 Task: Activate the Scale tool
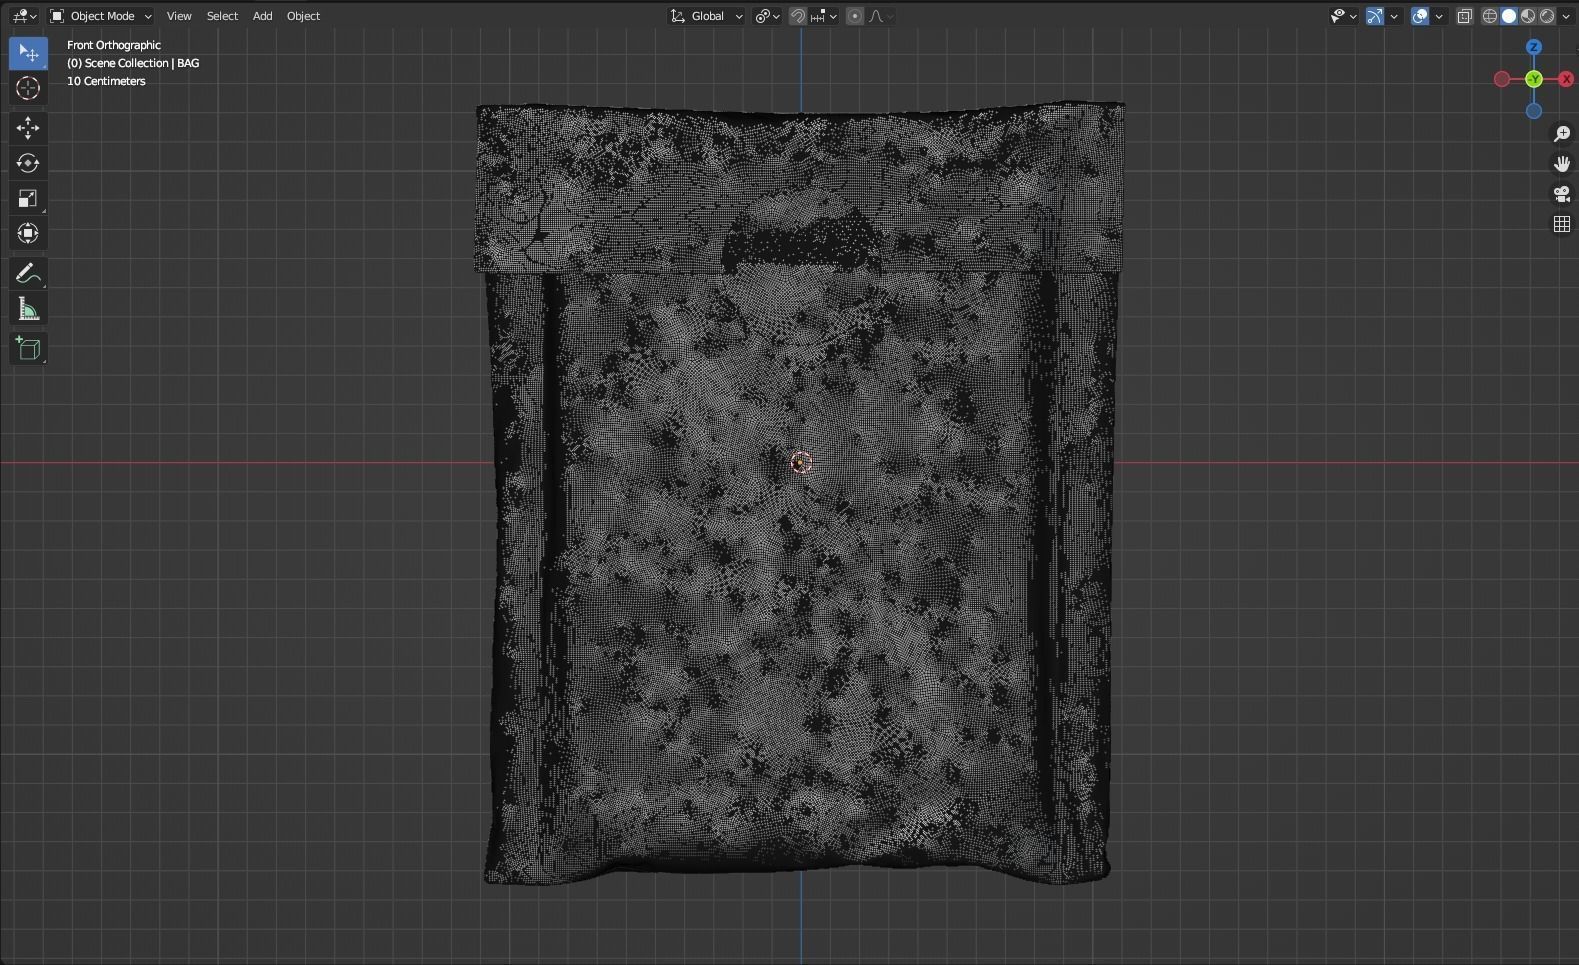click(x=28, y=198)
